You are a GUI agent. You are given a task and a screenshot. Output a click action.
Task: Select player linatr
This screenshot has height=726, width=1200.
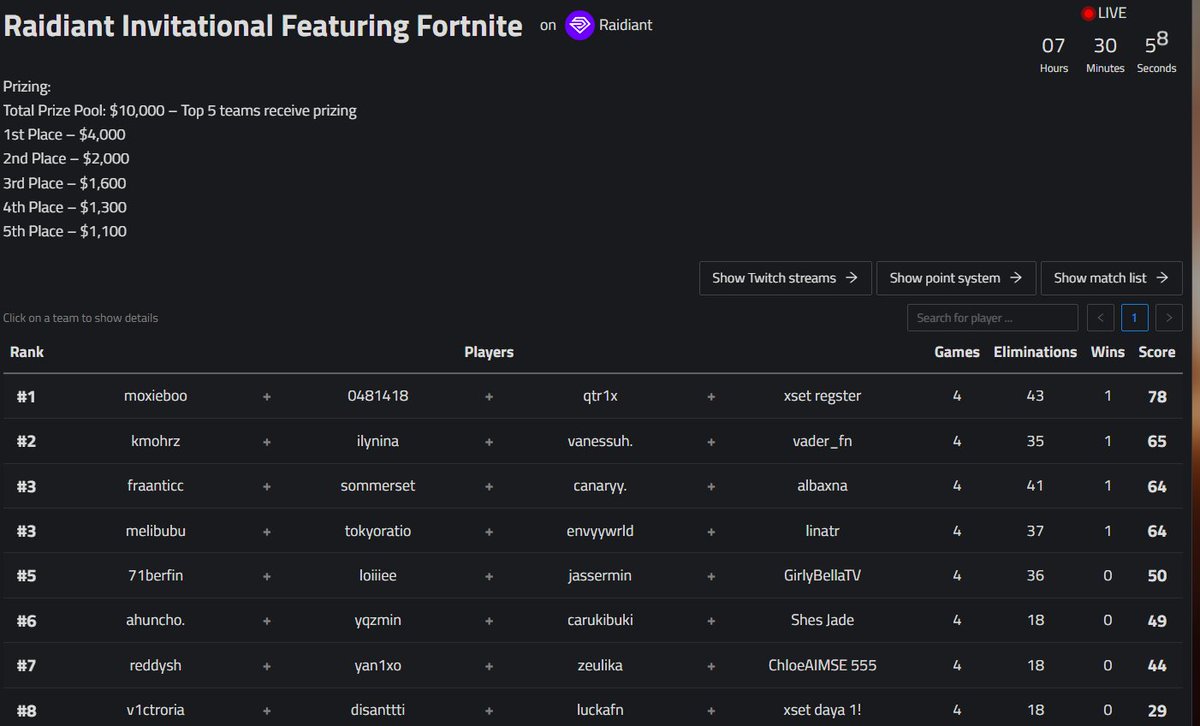822,530
